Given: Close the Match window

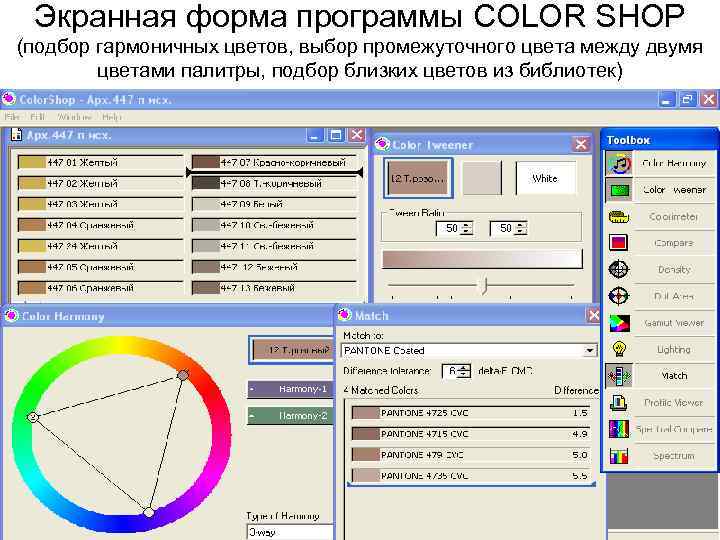Looking at the screenshot, I should [x=593, y=315].
